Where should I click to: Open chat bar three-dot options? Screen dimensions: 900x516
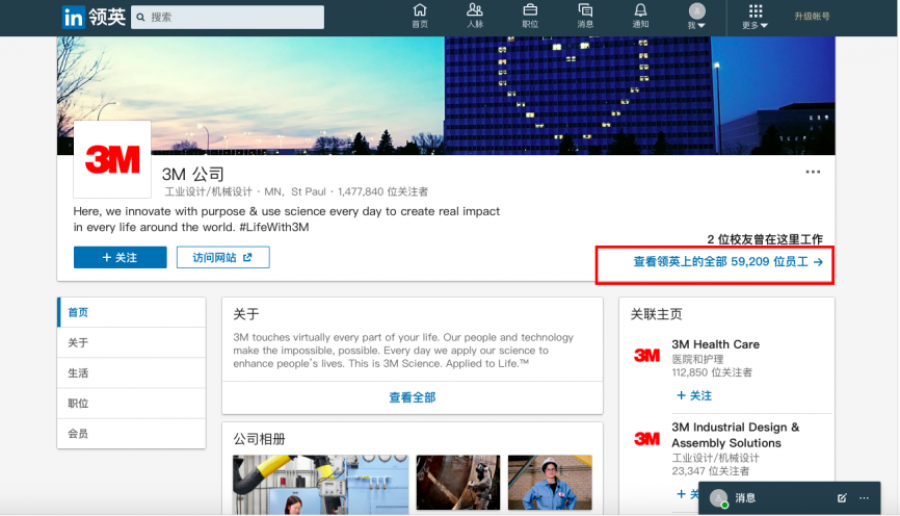coord(864,498)
